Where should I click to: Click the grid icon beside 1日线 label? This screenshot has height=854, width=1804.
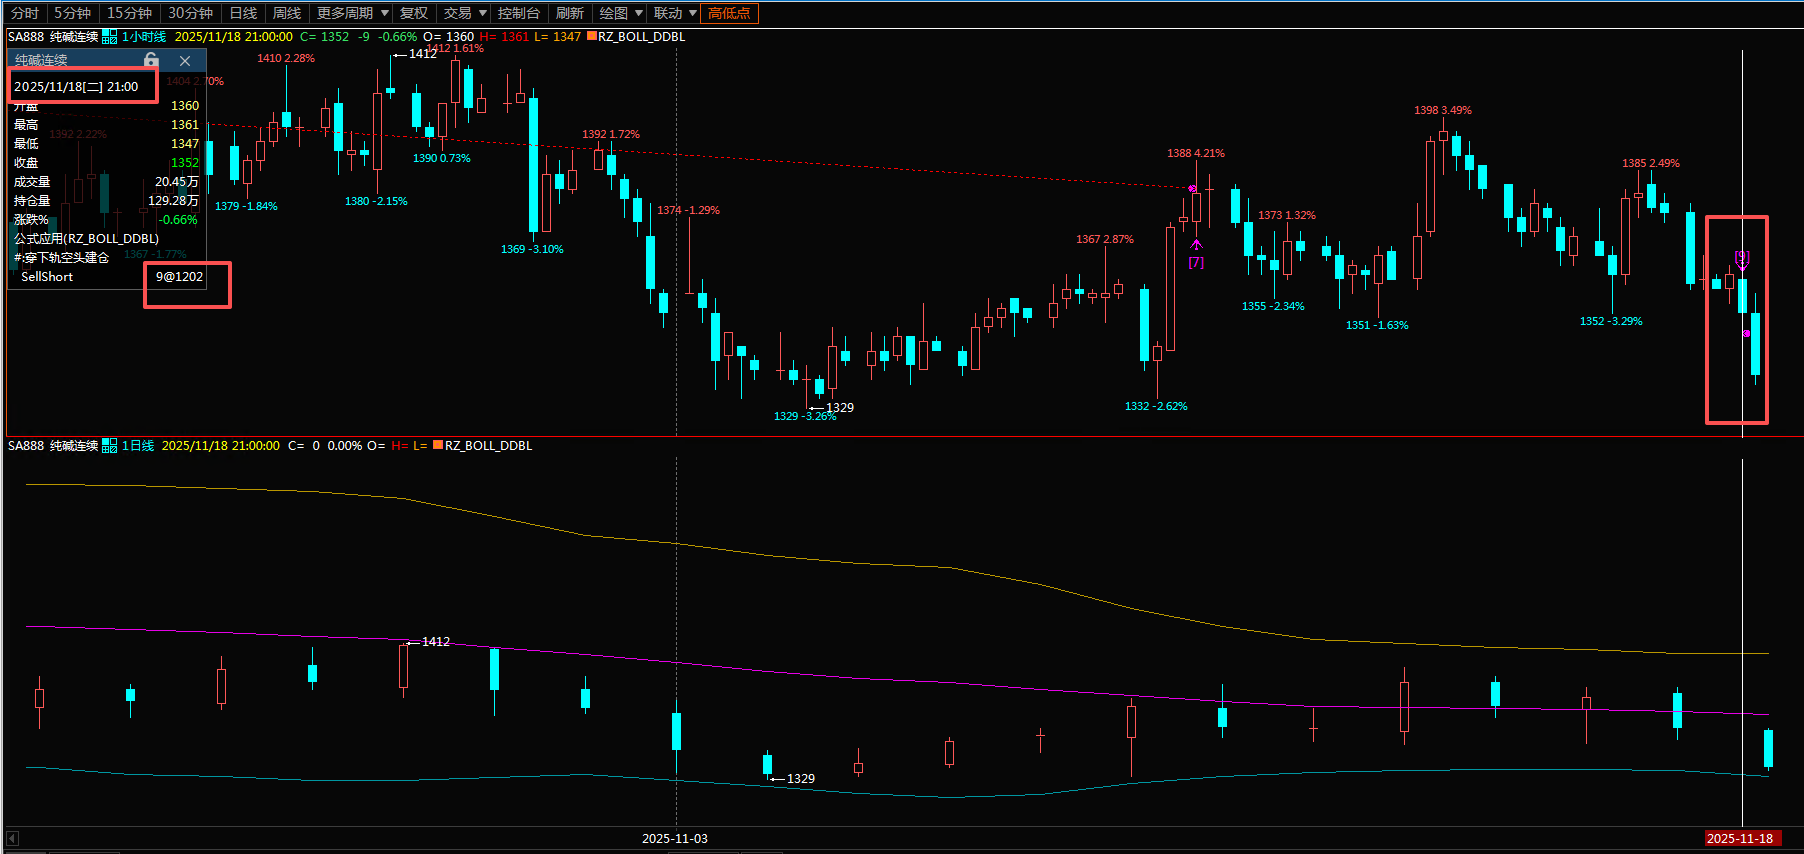110,446
